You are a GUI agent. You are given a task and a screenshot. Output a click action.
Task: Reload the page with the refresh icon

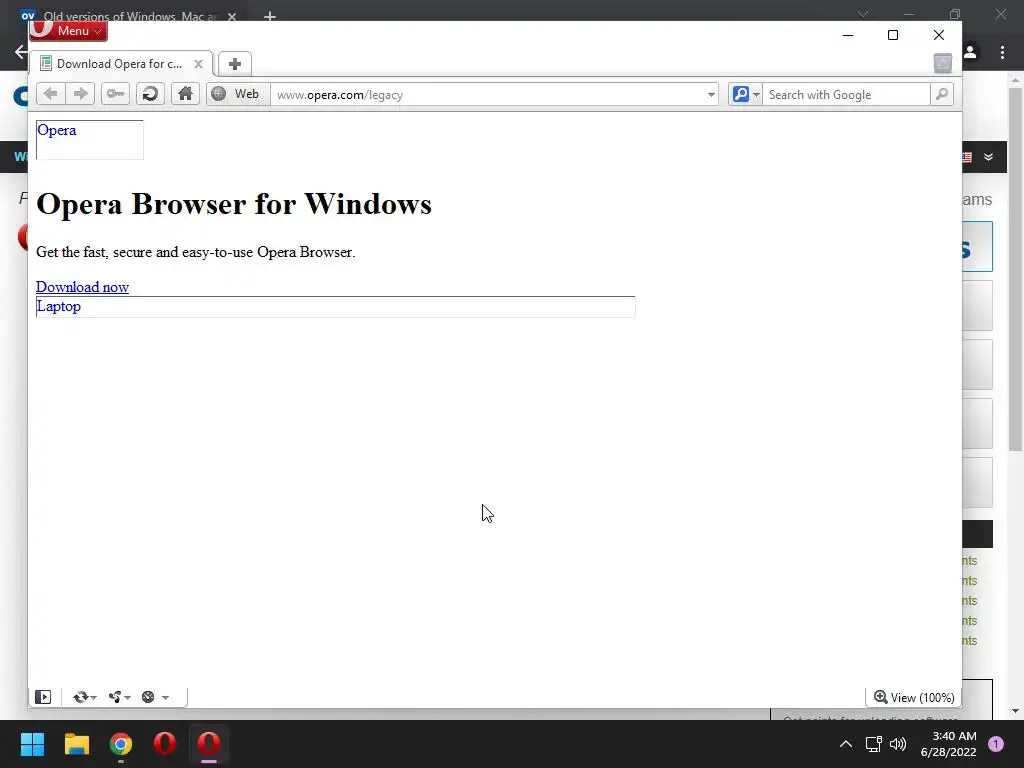click(150, 94)
